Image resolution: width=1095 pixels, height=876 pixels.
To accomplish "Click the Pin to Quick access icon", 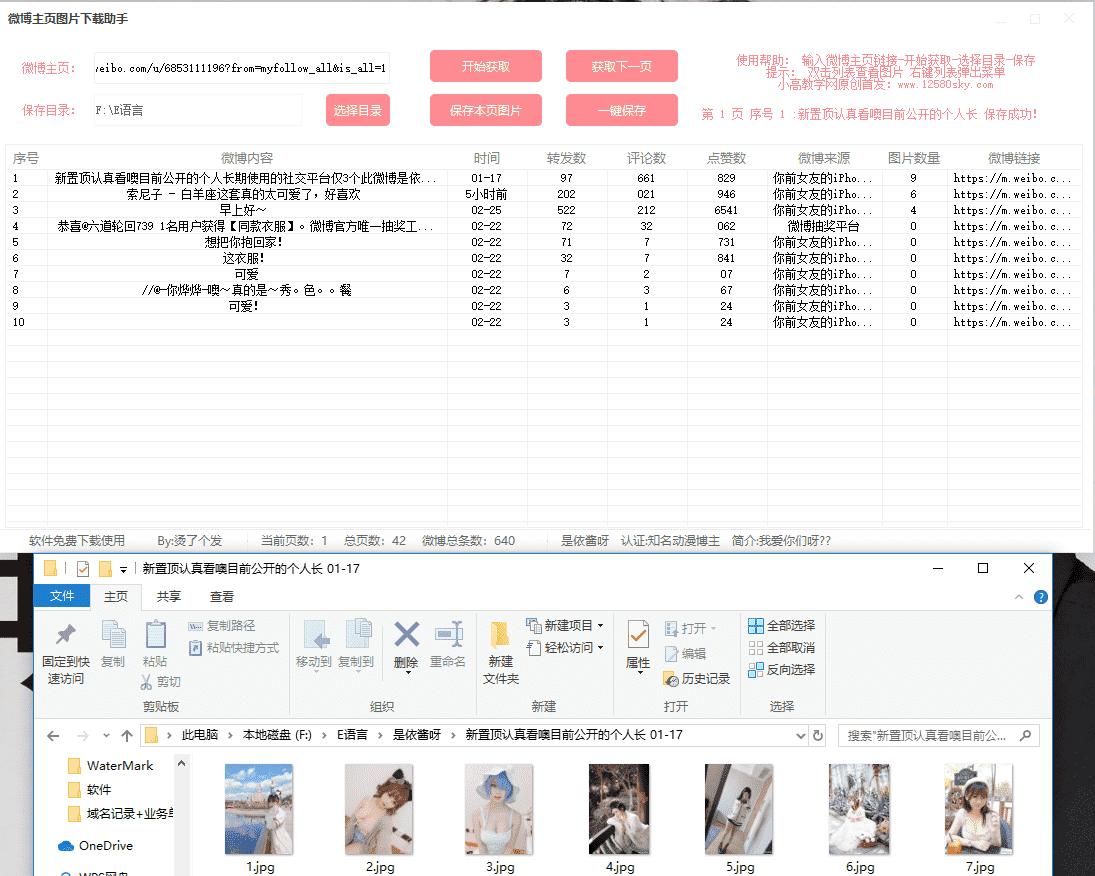I will pos(65,636).
